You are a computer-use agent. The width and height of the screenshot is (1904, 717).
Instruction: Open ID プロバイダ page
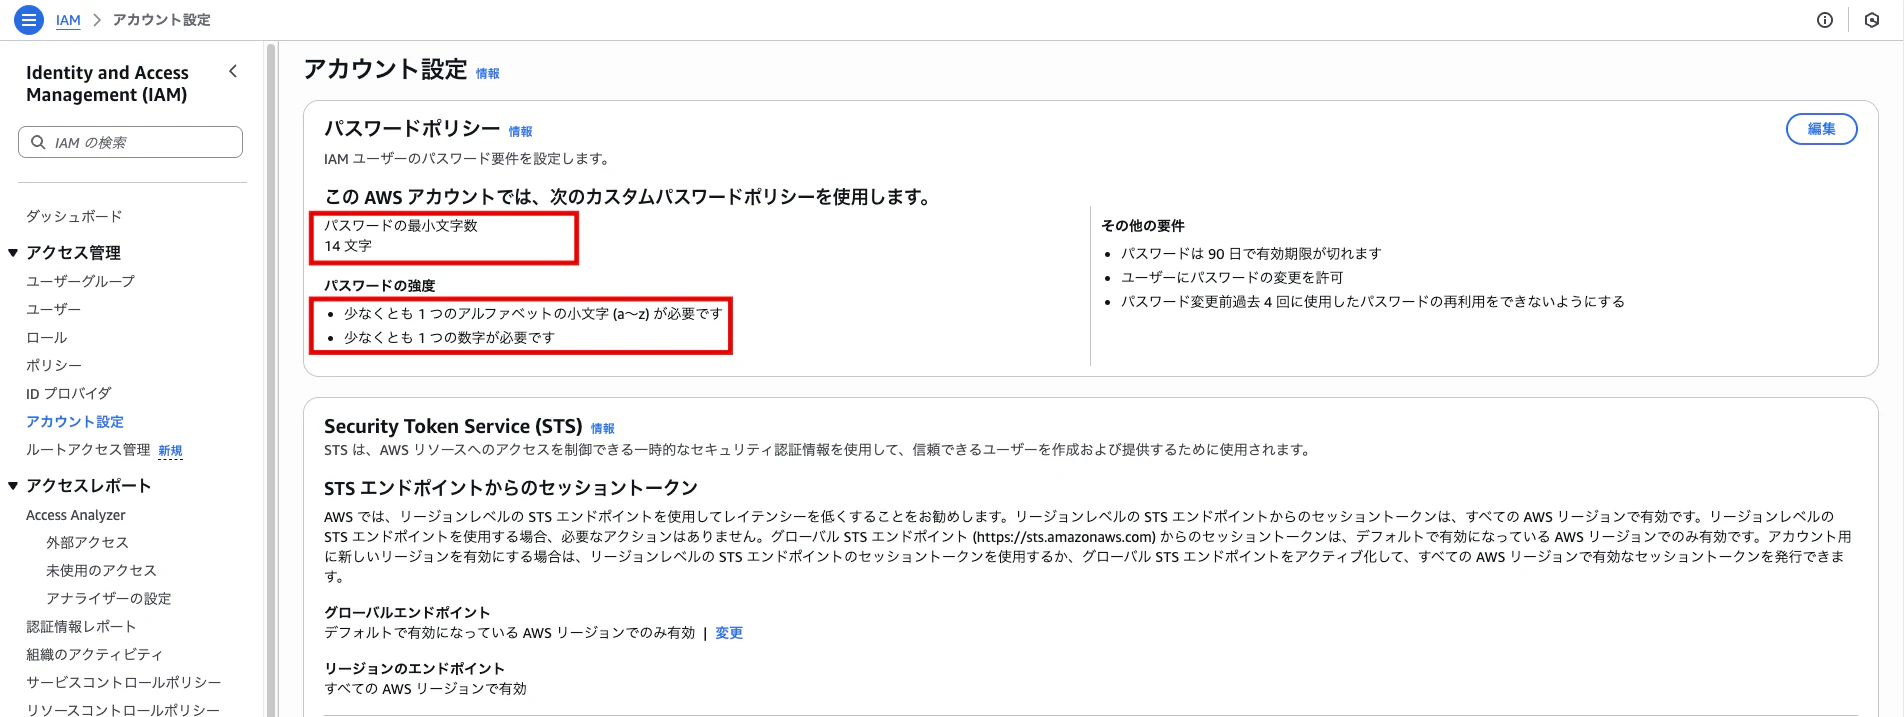click(x=68, y=393)
